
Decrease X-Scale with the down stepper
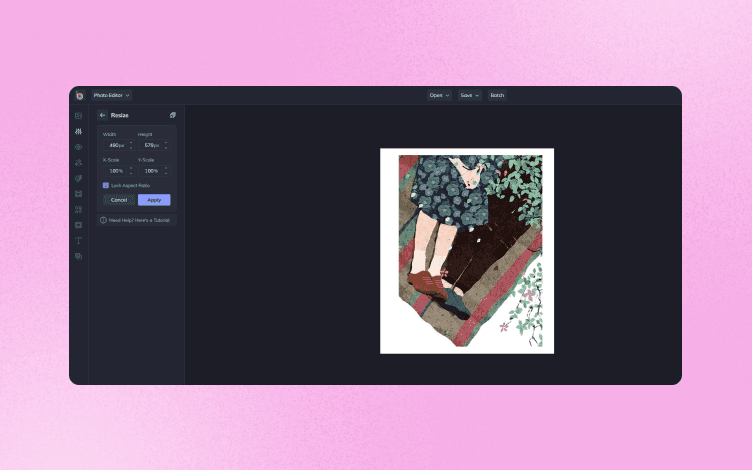pos(131,174)
